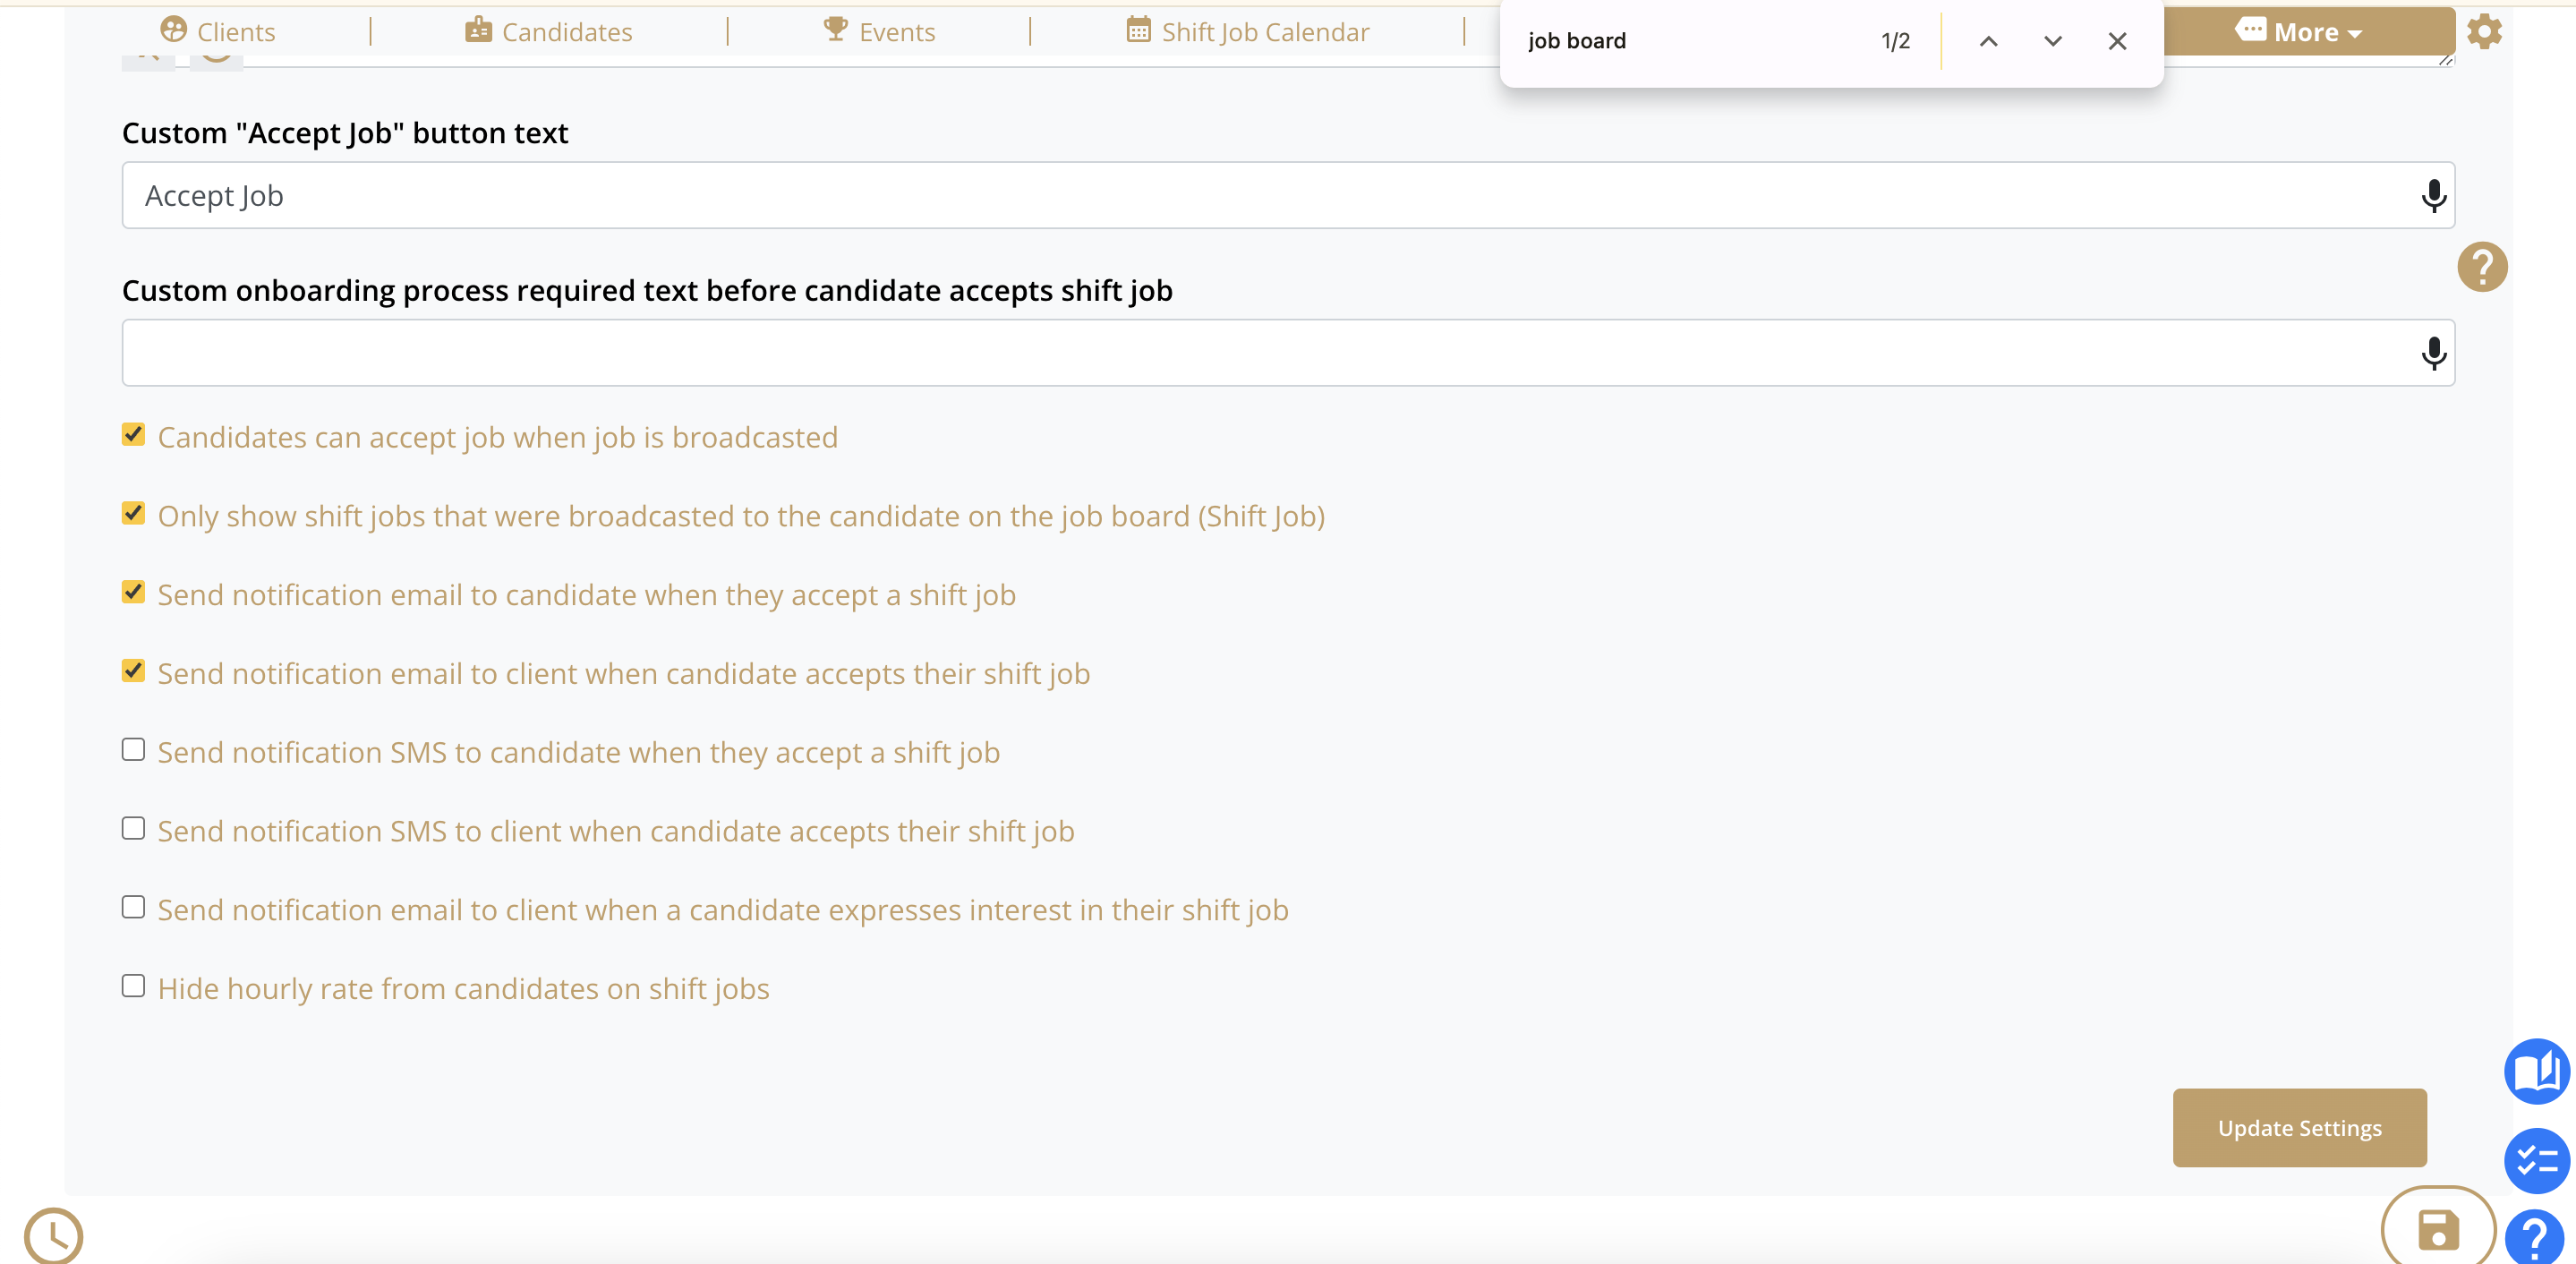
Task: Click the blue help question mark icon
Action: coord(2535,1238)
